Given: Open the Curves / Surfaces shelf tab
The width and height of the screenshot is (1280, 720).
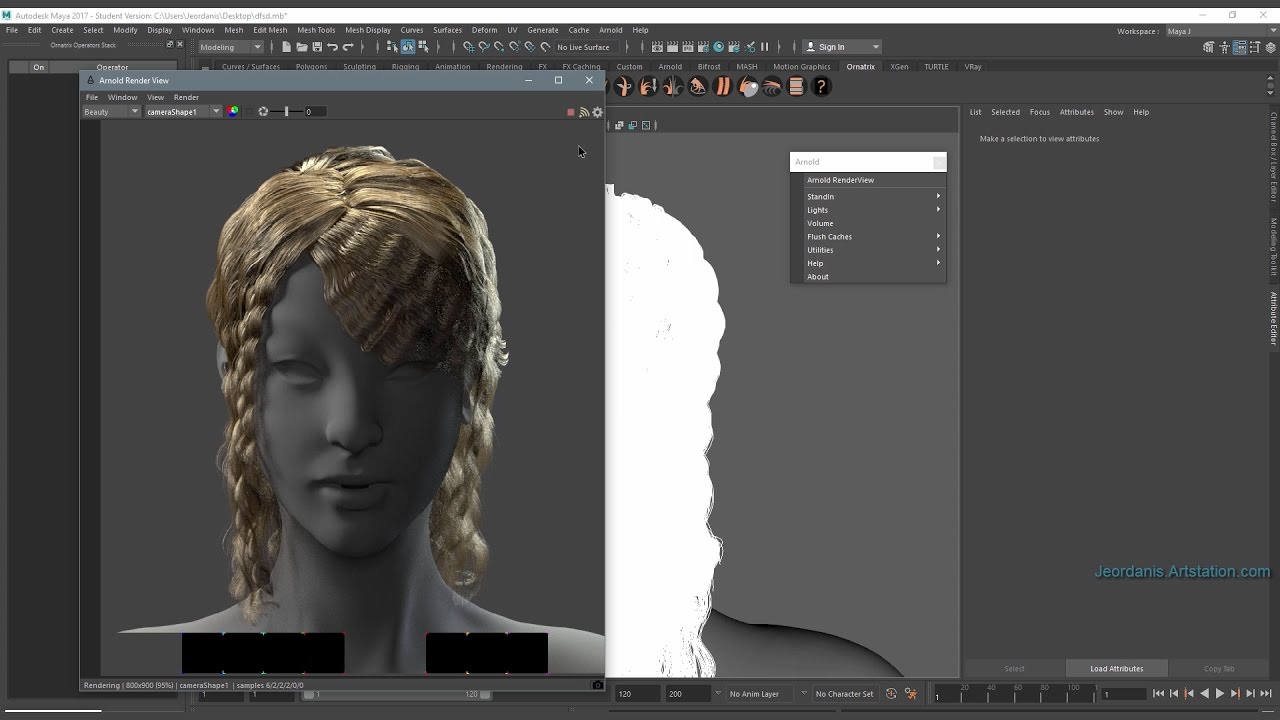Looking at the screenshot, I should point(251,67).
